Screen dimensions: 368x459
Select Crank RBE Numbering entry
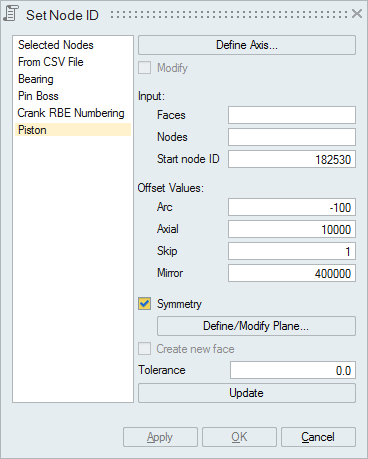tap(73, 113)
